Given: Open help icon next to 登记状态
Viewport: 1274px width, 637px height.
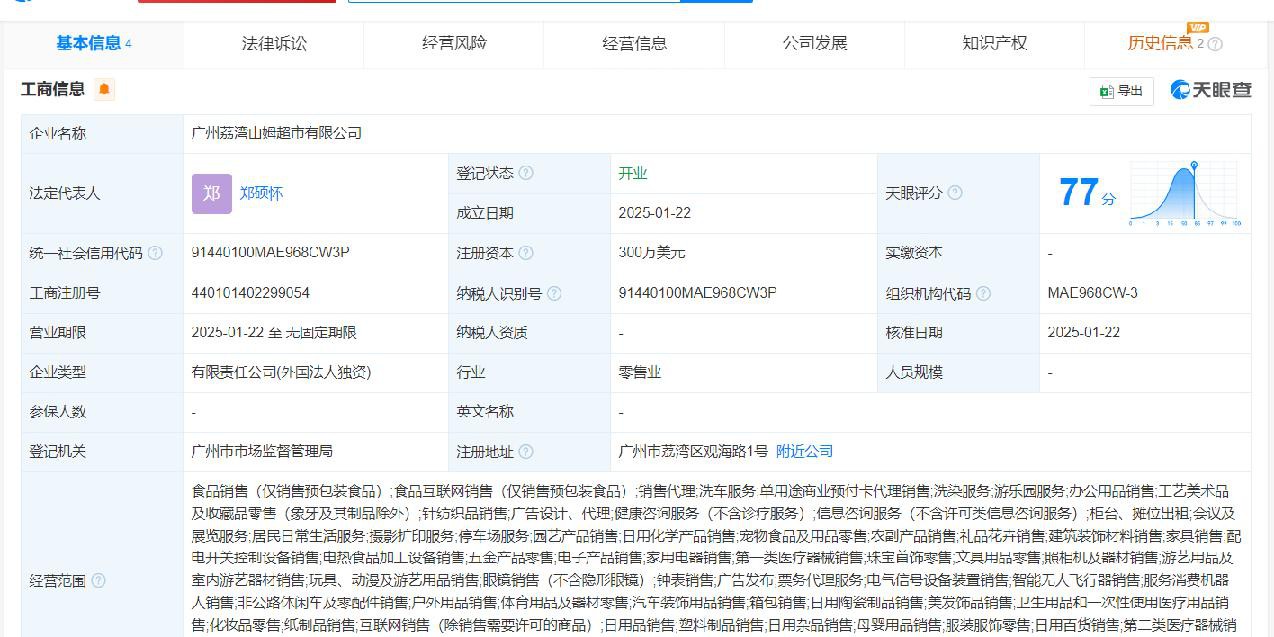Looking at the screenshot, I should tap(526, 173).
